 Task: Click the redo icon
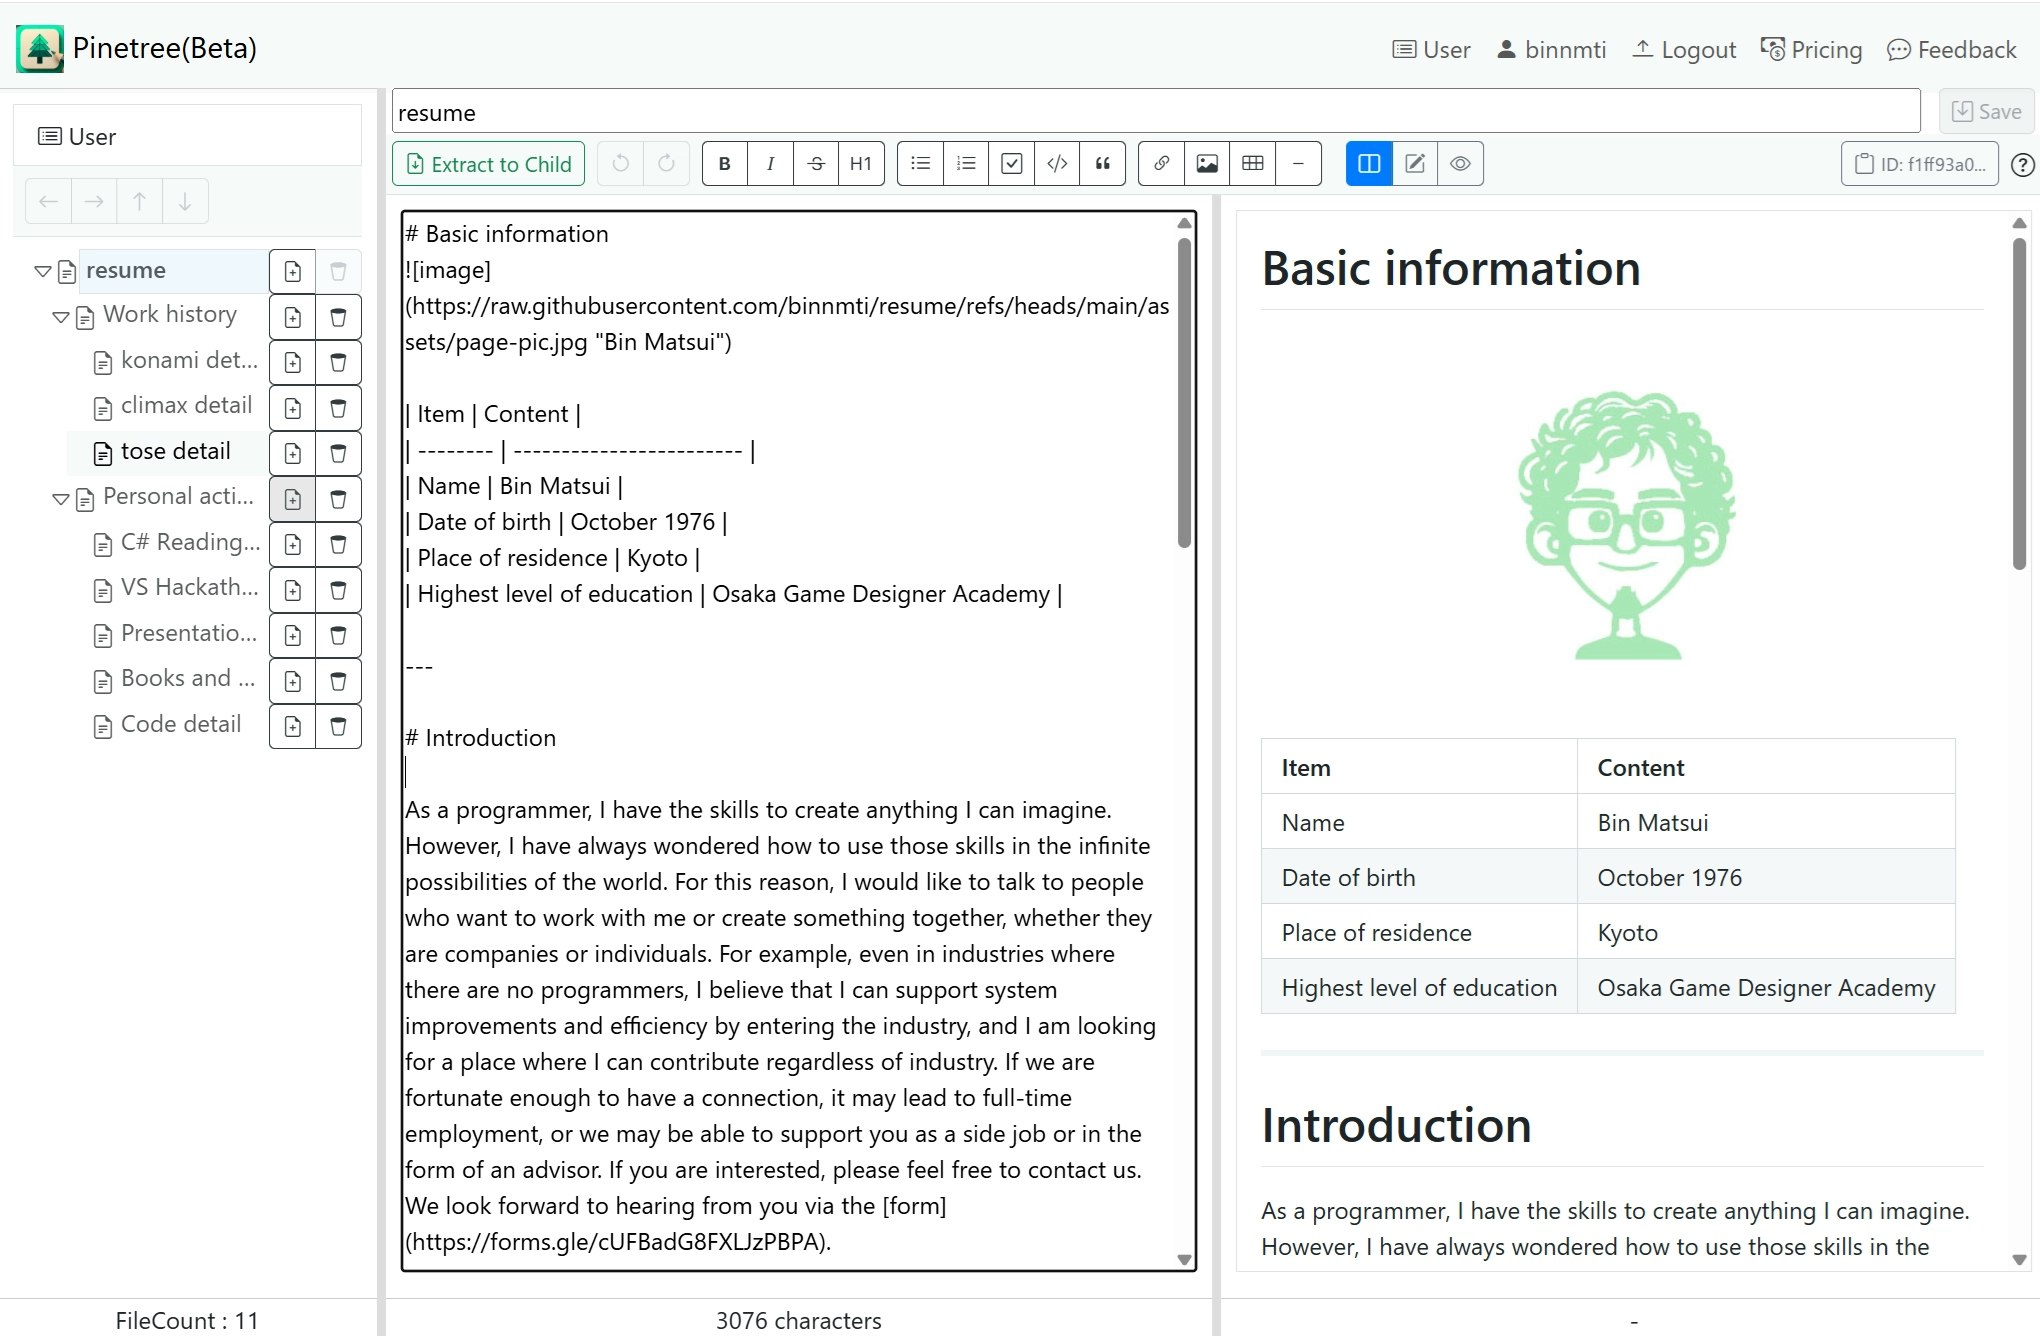[x=666, y=163]
